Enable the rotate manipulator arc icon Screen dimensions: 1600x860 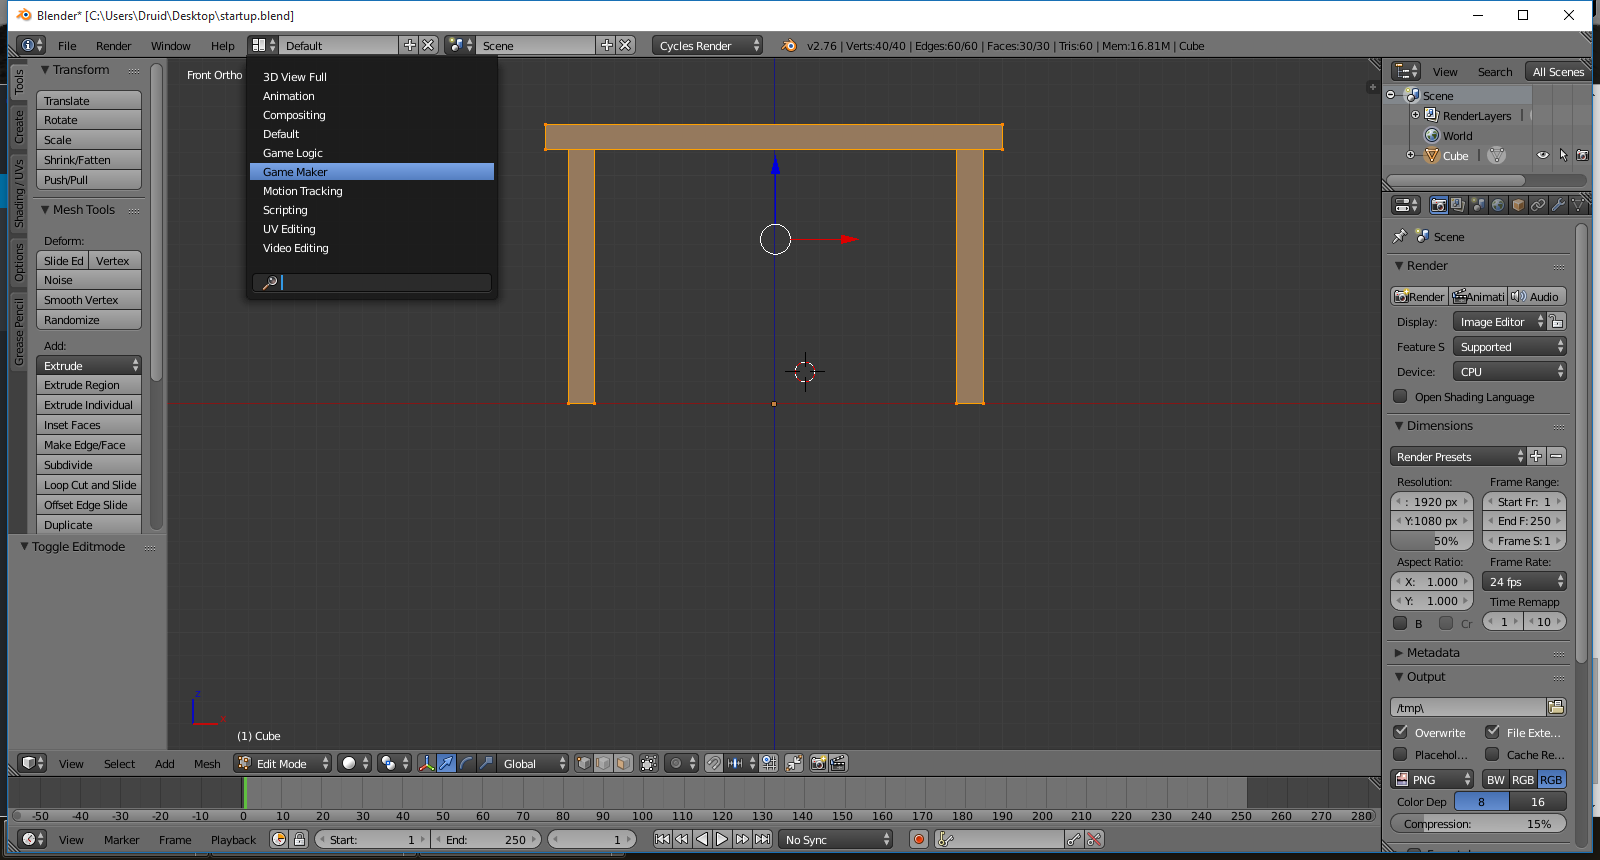[466, 763]
